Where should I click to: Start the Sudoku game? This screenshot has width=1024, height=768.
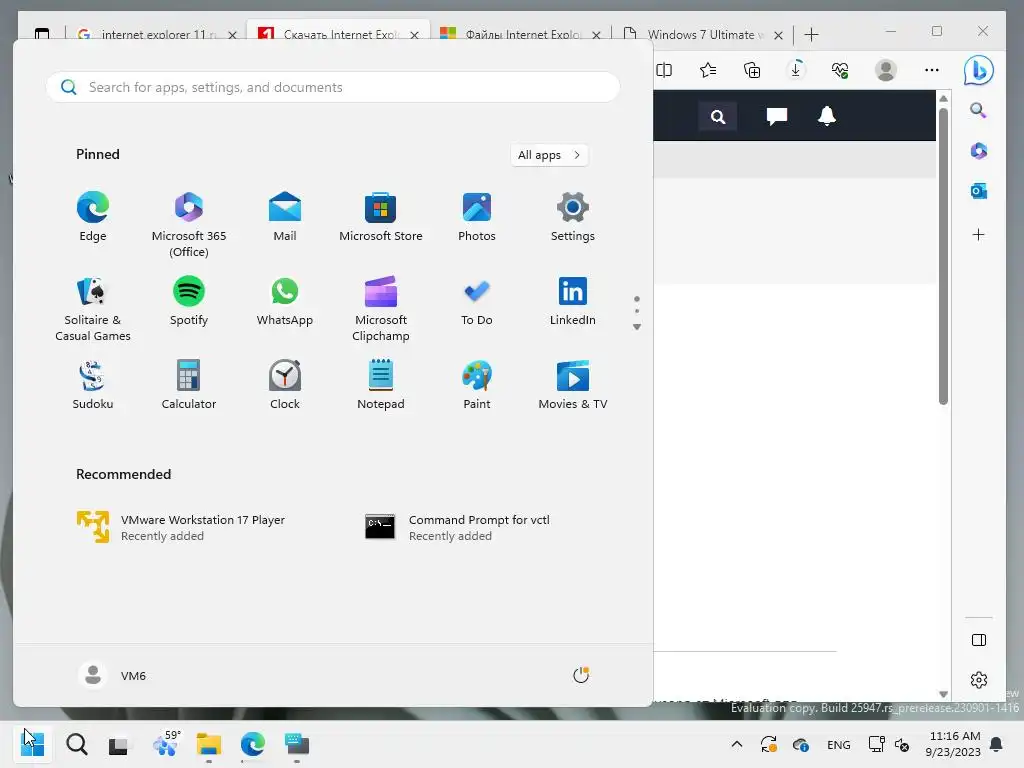click(93, 385)
